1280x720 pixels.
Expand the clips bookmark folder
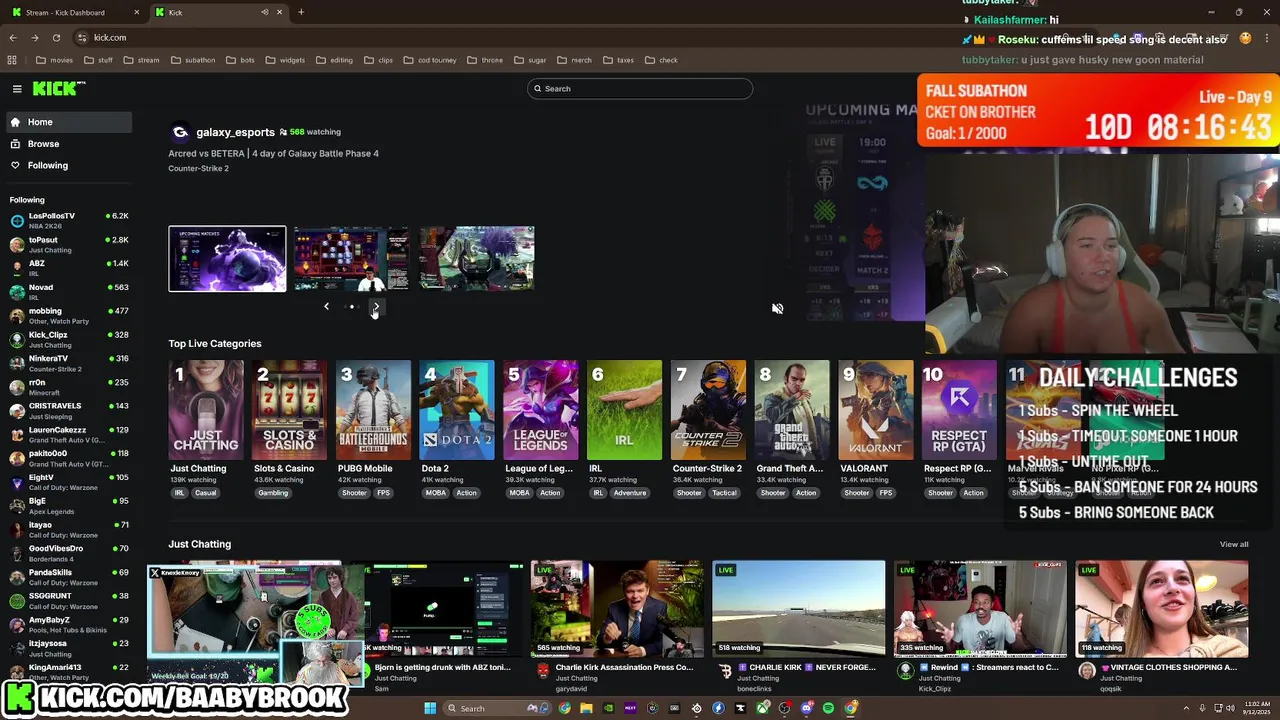tap(378, 60)
